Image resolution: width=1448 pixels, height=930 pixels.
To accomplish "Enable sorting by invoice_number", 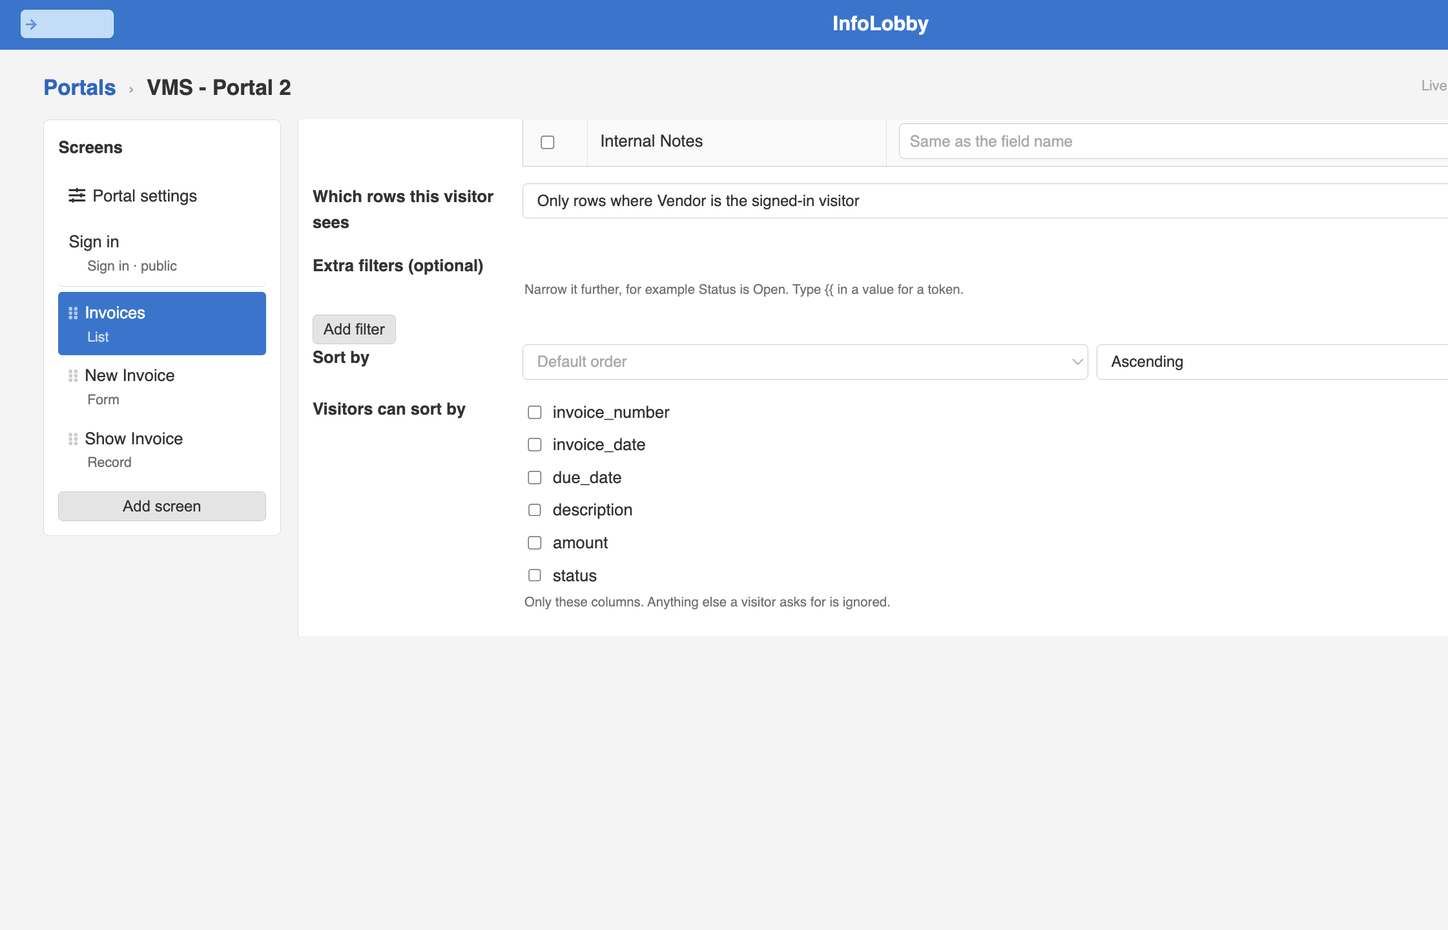I will tap(535, 412).
